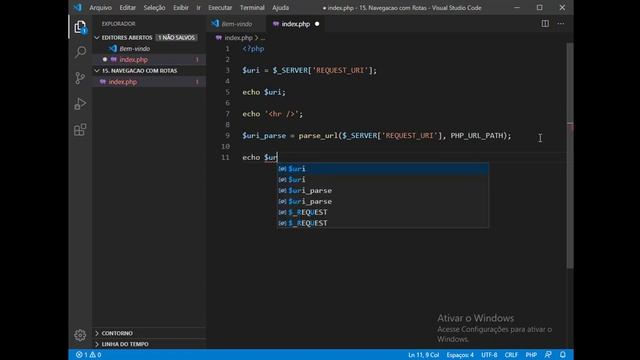
Task: Click errors and warnings counter in status bar
Action: (89, 355)
